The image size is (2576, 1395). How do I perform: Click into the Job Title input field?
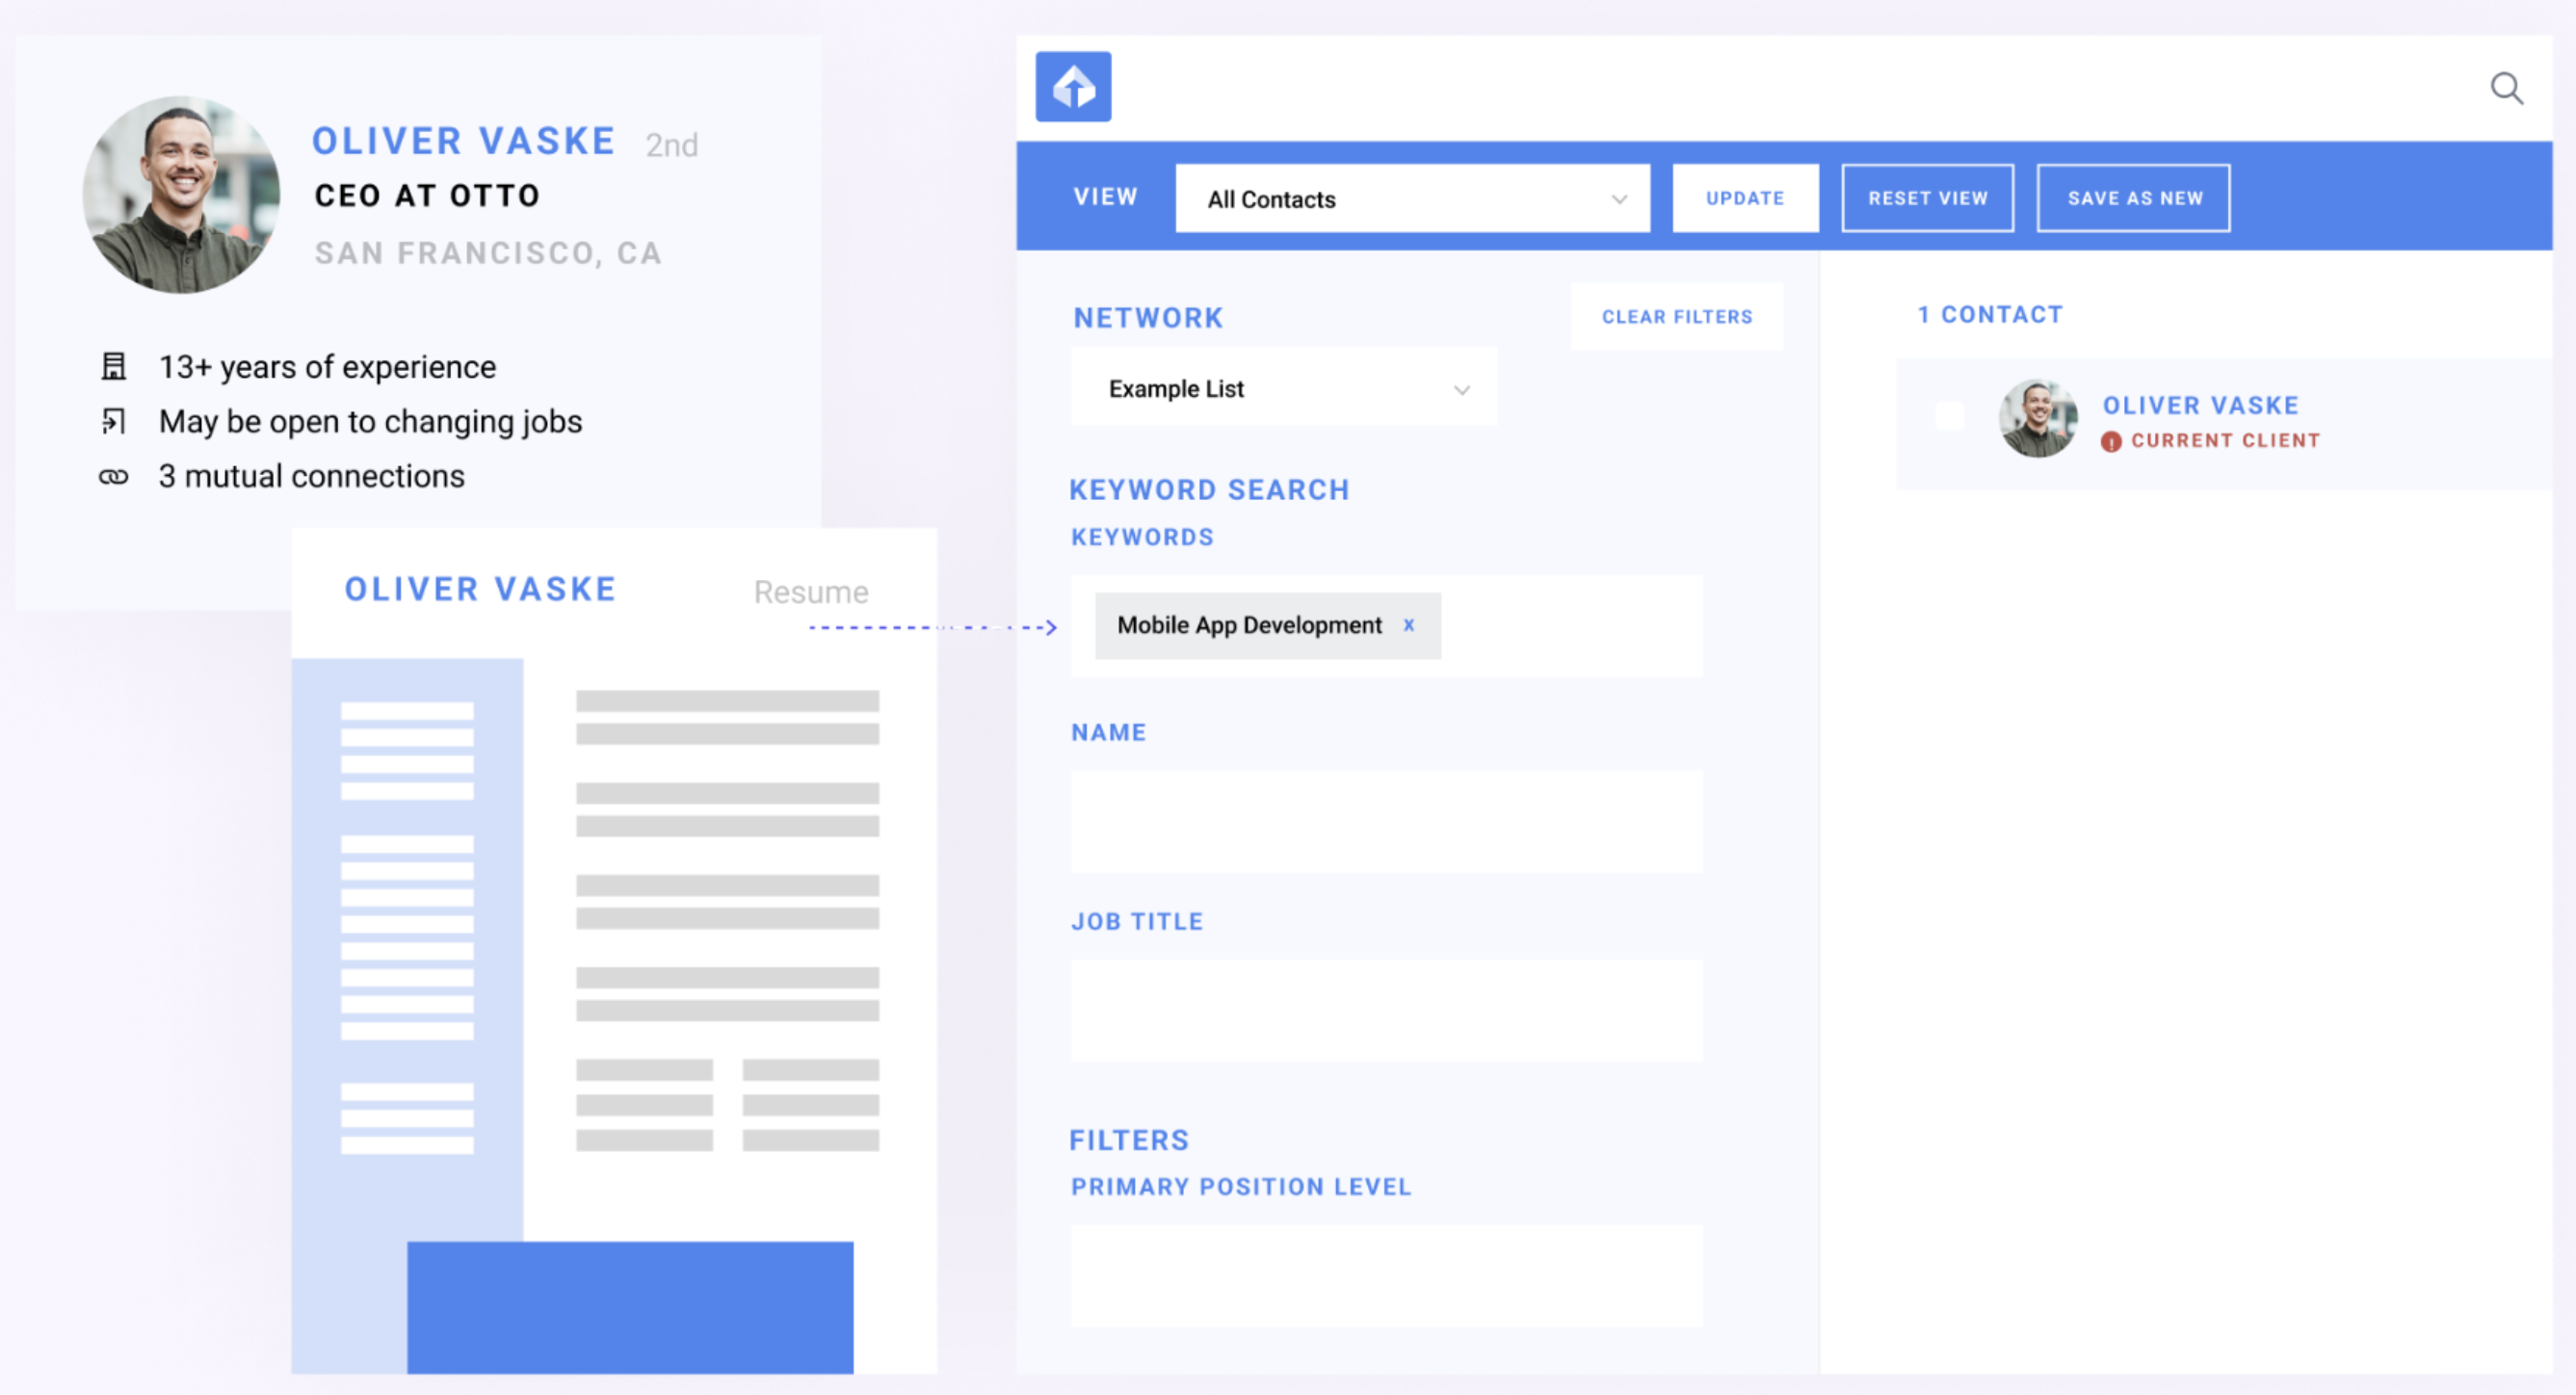[1386, 1011]
